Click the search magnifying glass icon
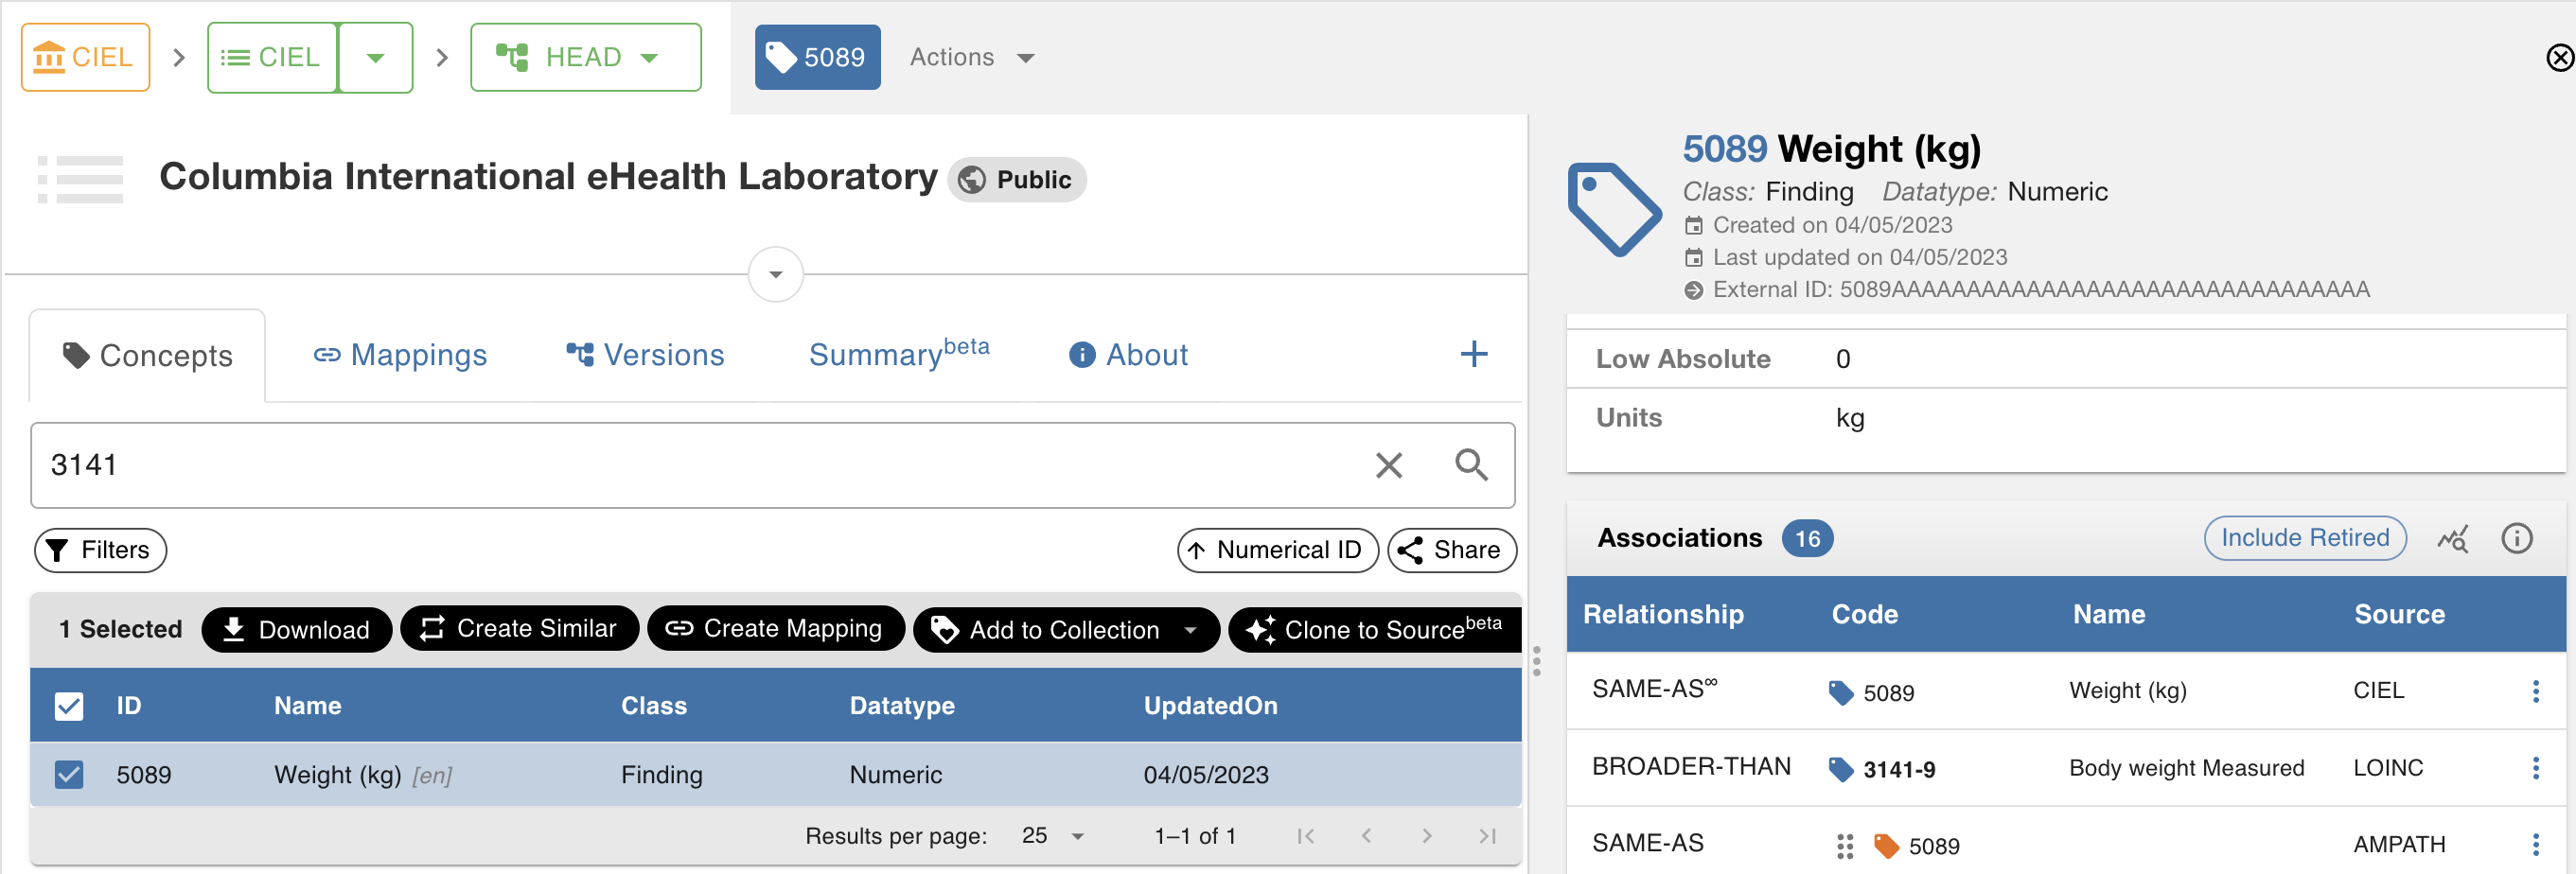The image size is (2576, 874). (x=1471, y=465)
